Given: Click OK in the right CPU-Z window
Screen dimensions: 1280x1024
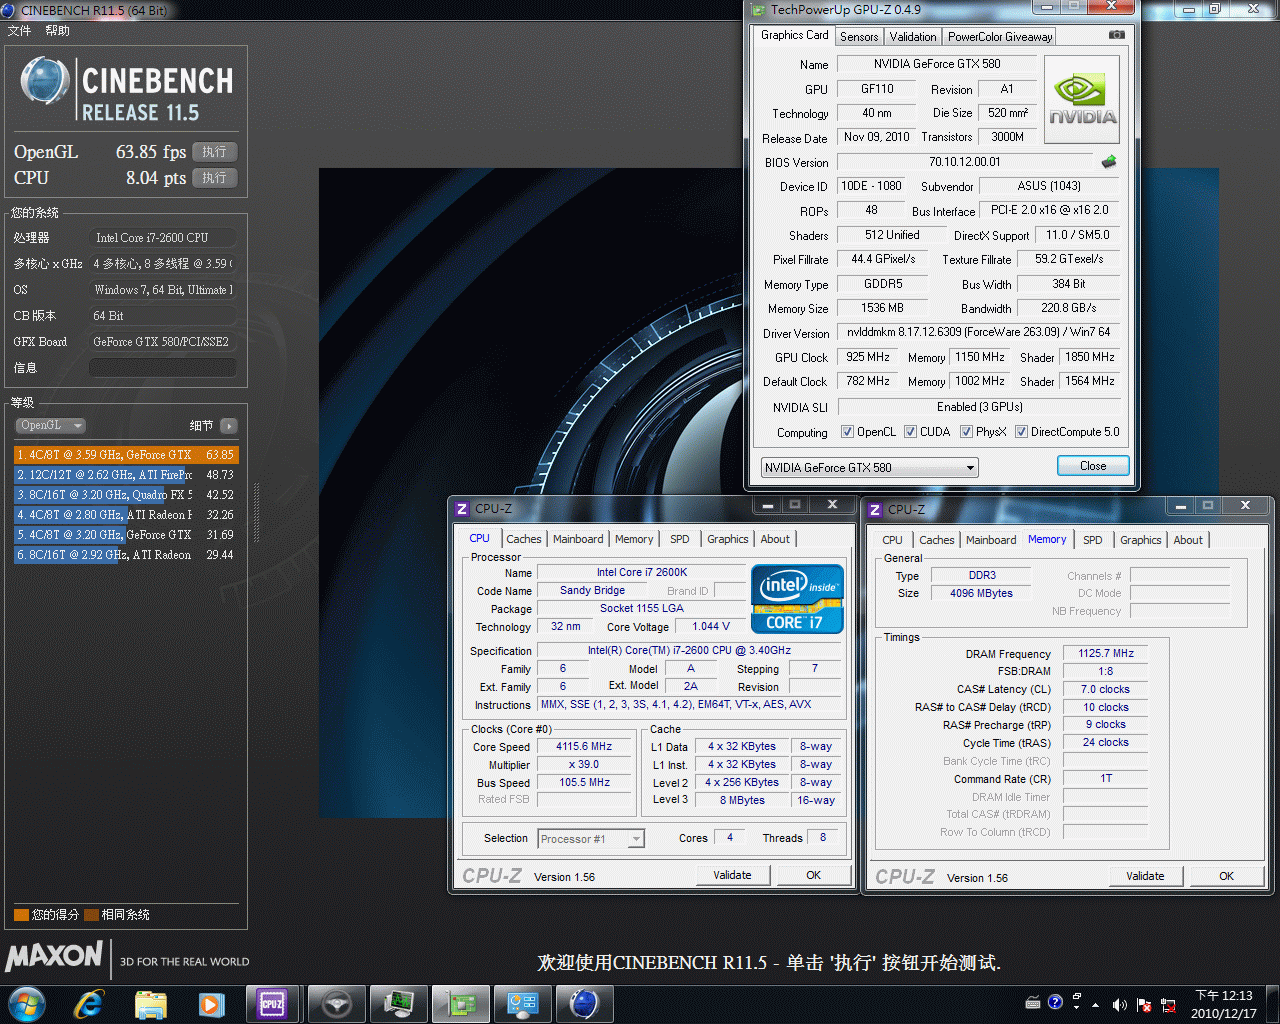Looking at the screenshot, I should [x=1227, y=876].
